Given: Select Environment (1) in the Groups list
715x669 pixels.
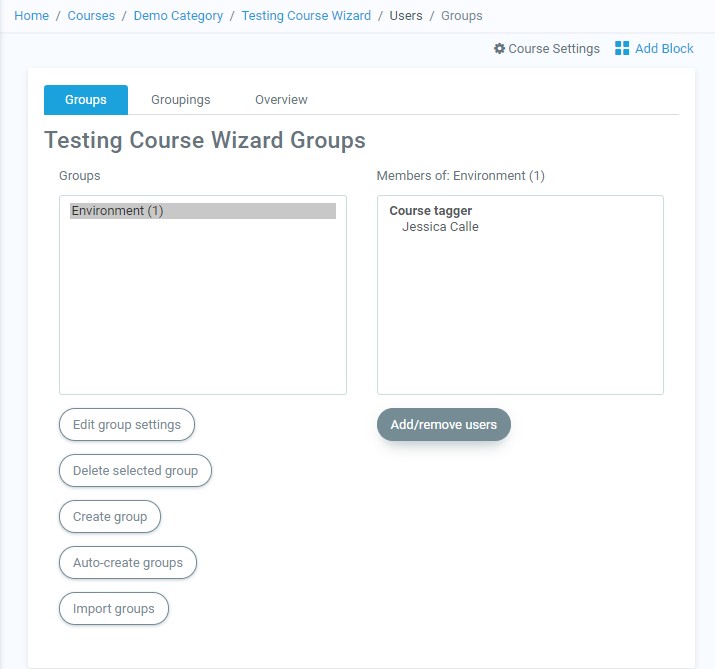Looking at the screenshot, I should click(117, 211).
